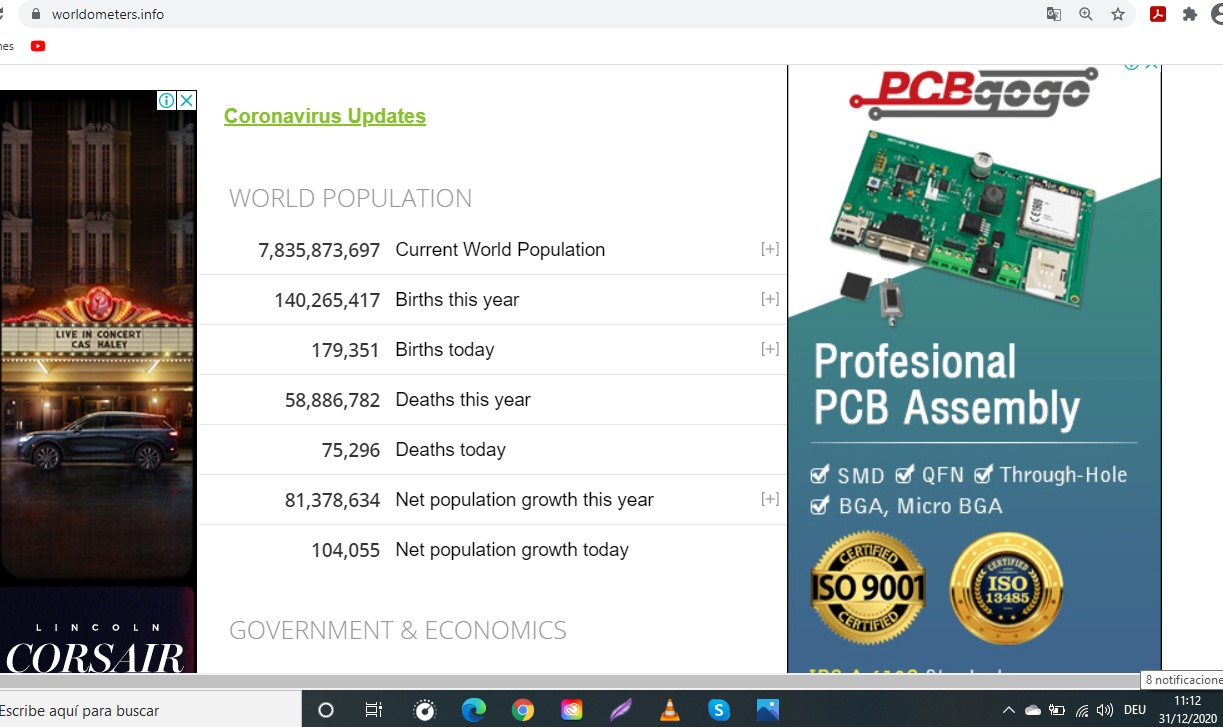1223x727 pixels.
Task: Expand the Births this year row
Action: [x=769, y=299]
